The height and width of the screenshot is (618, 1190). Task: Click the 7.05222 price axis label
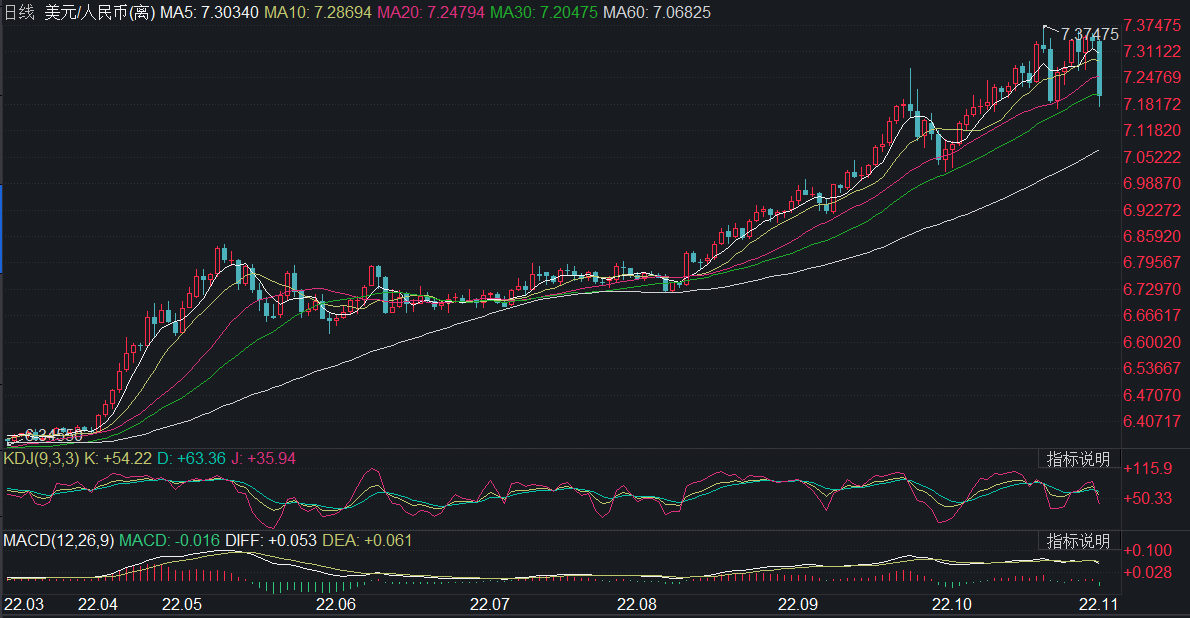1150,158
